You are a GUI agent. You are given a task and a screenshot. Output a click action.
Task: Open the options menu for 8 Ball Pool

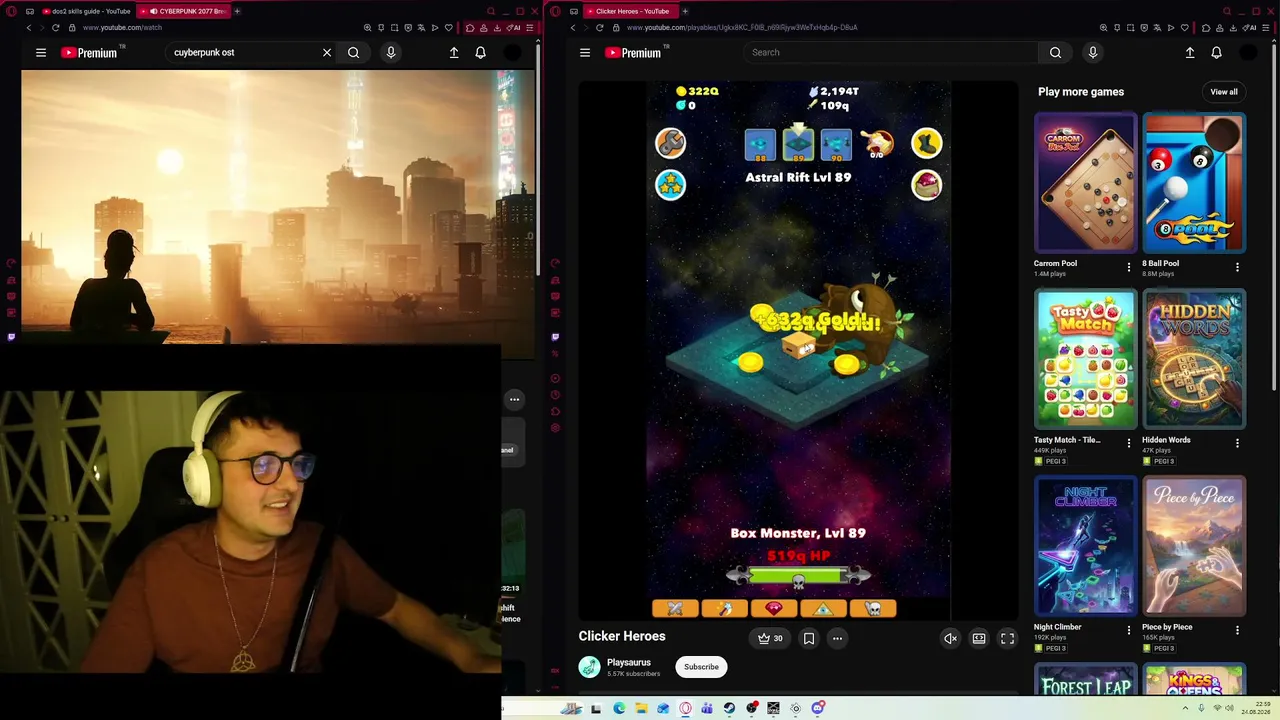[1237, 267]
